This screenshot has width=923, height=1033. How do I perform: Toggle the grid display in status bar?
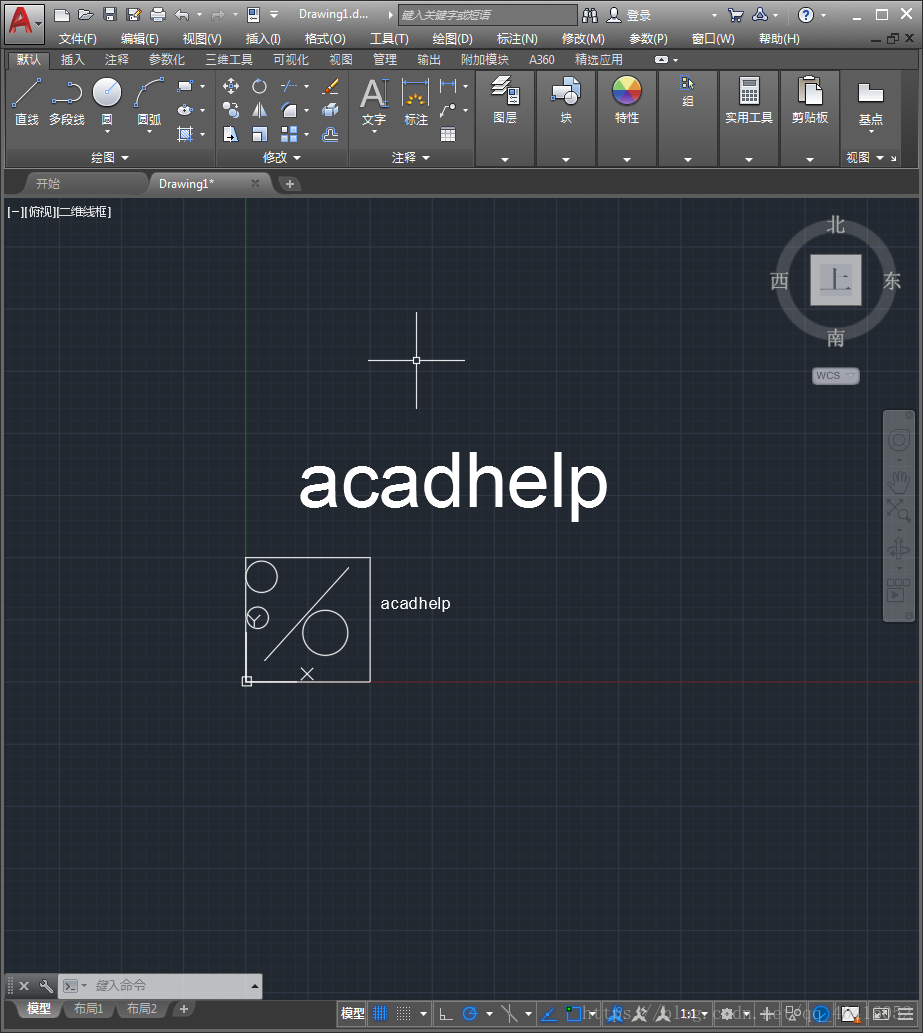[380, 1013]
